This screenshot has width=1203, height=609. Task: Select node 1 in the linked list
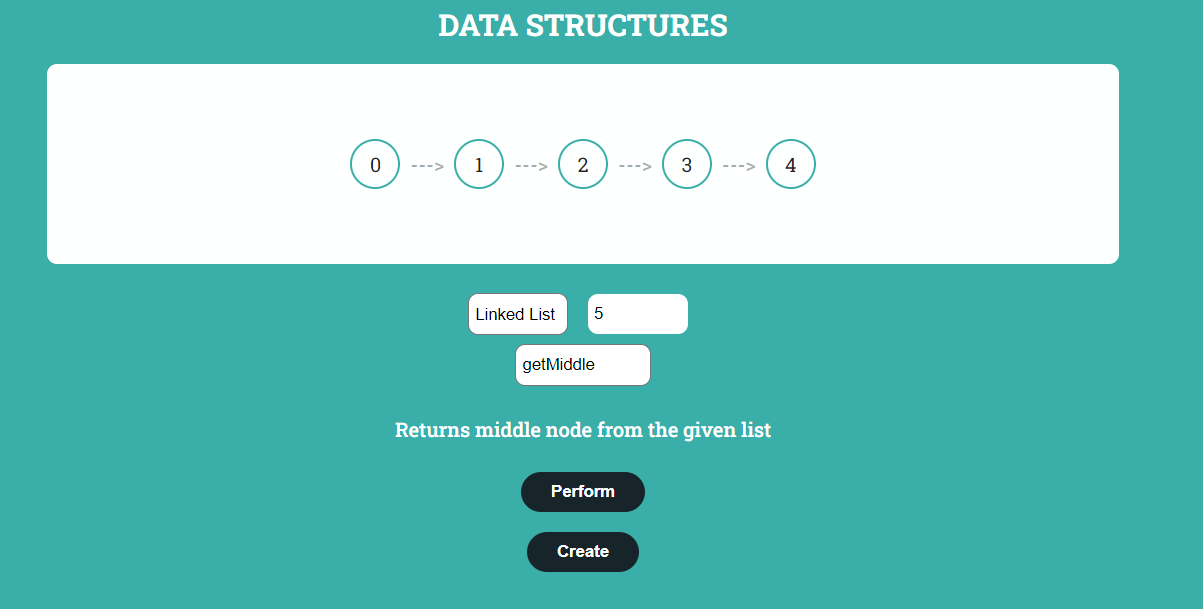479,164
